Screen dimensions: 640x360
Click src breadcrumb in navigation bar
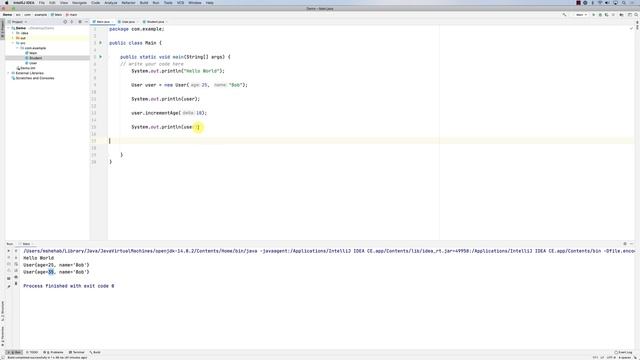18,15
